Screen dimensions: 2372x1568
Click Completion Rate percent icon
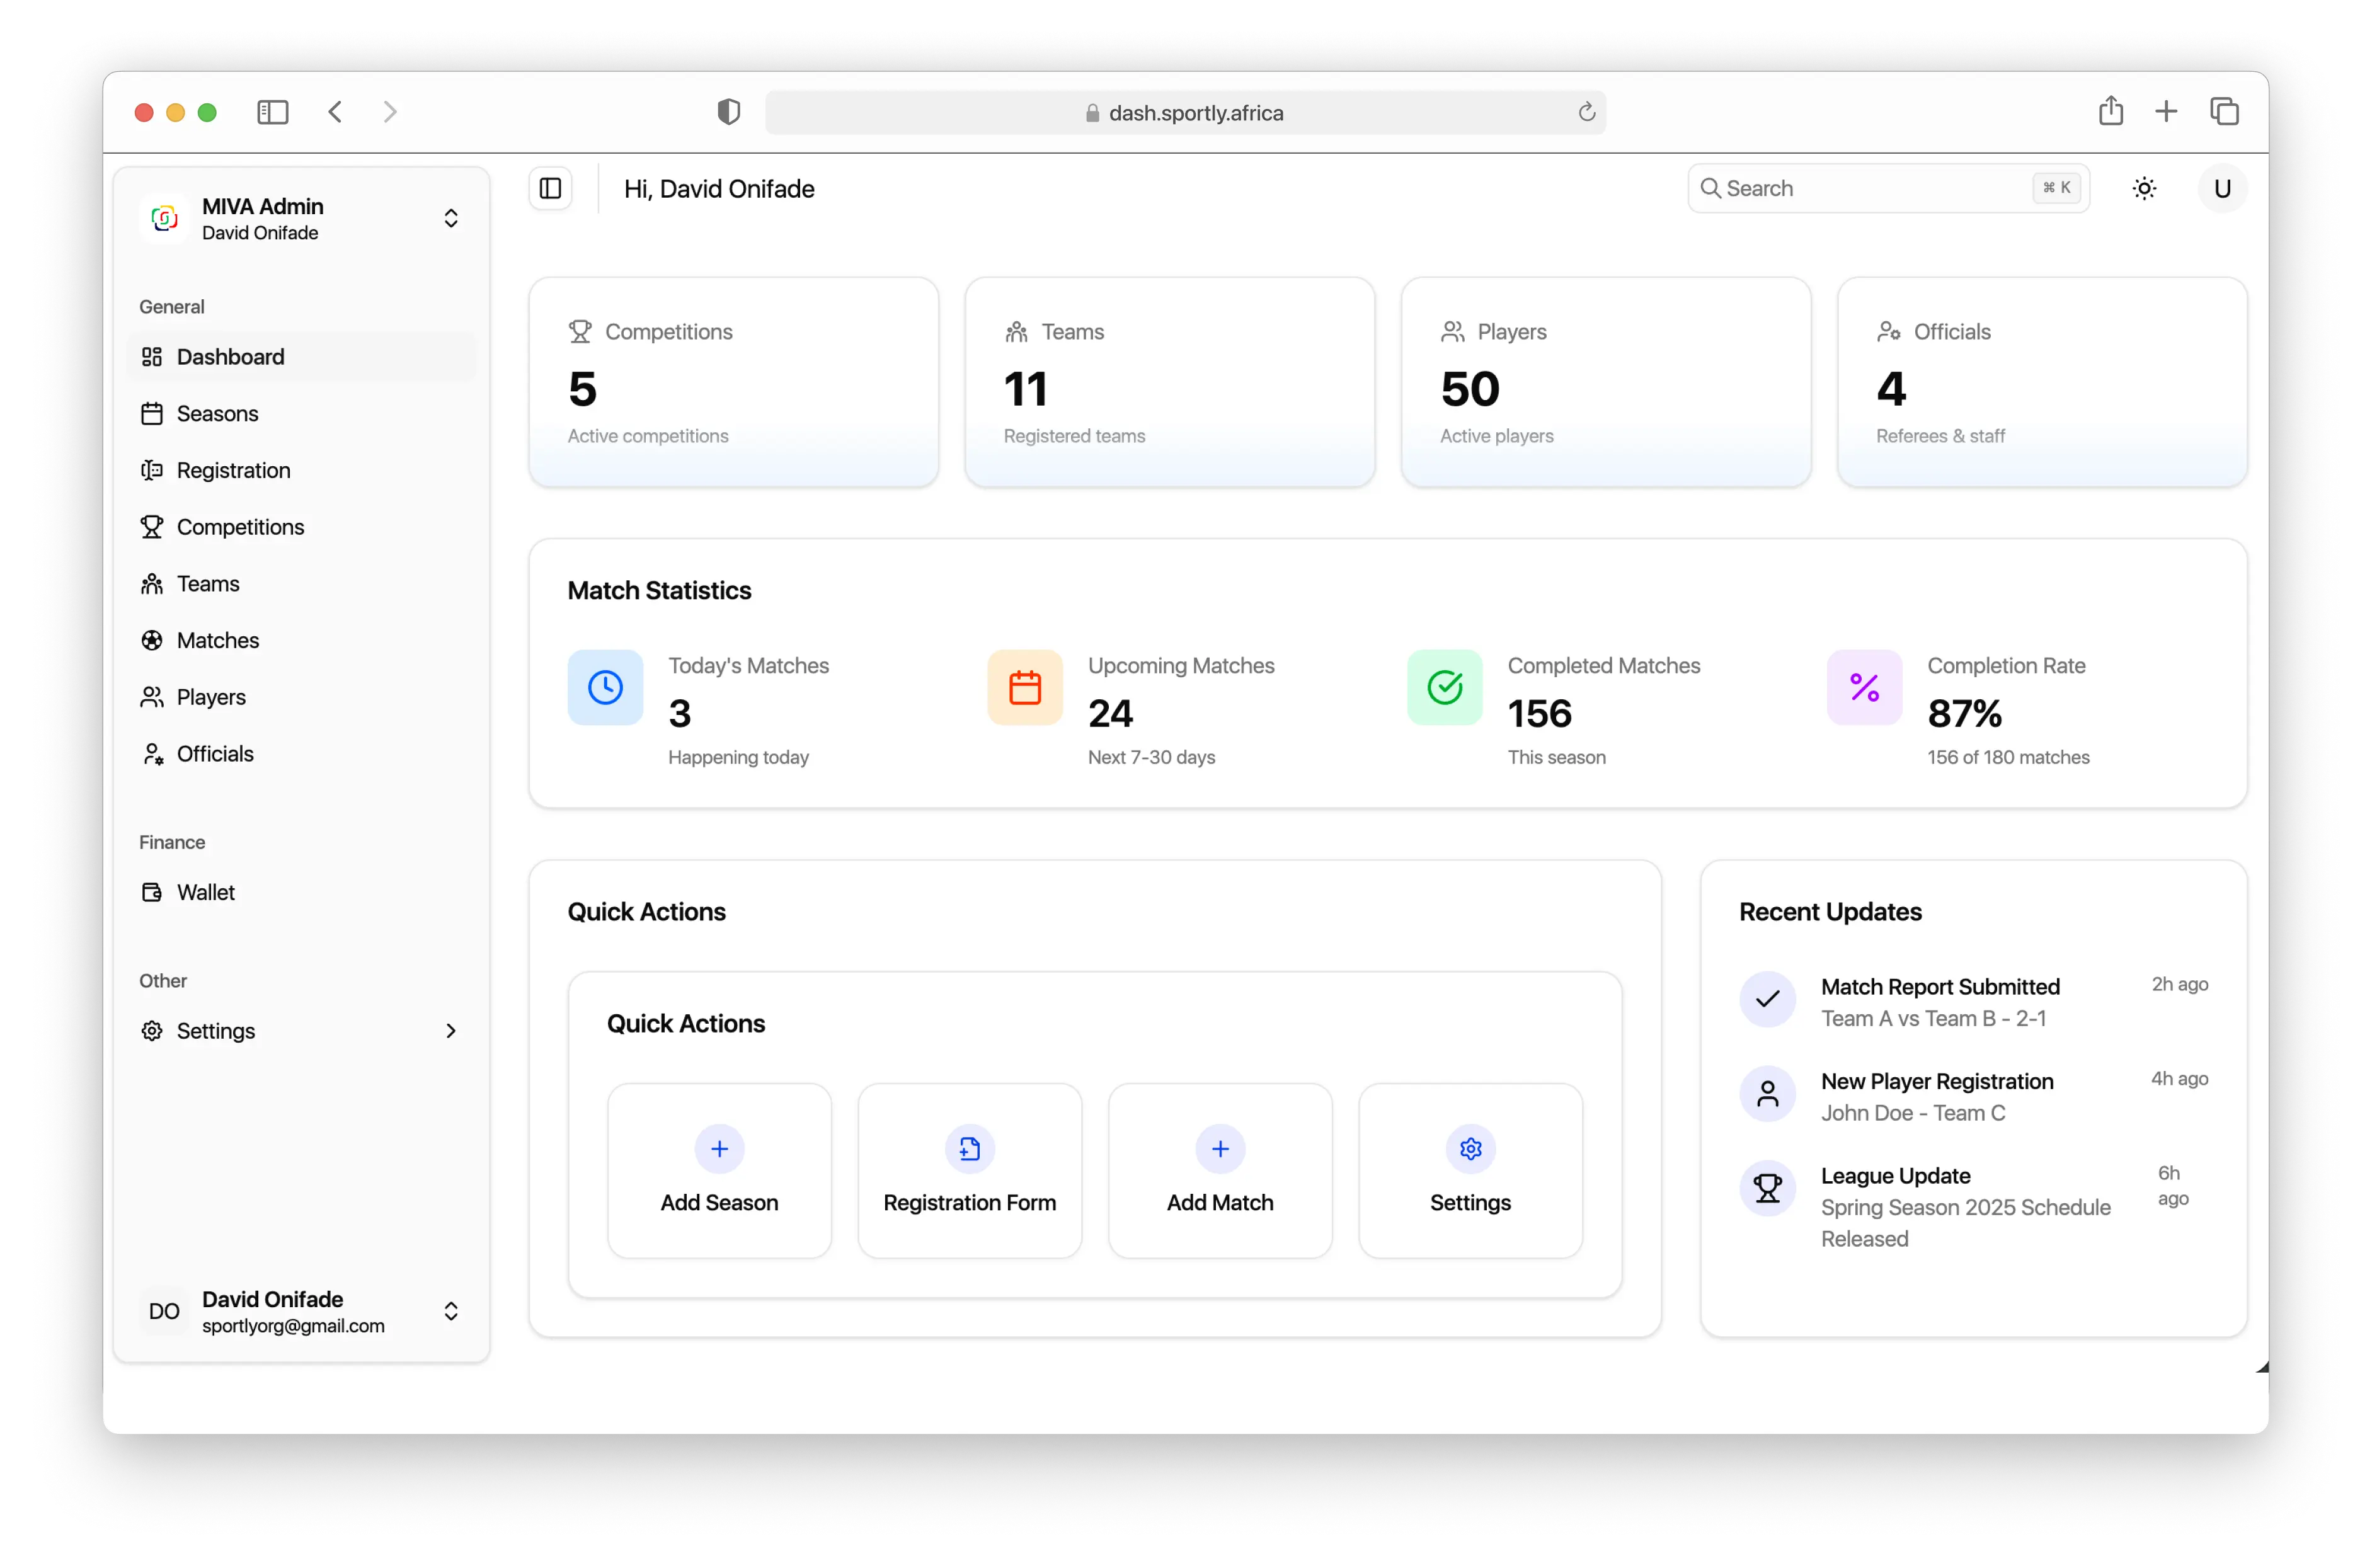click(x=1864, y=687)
